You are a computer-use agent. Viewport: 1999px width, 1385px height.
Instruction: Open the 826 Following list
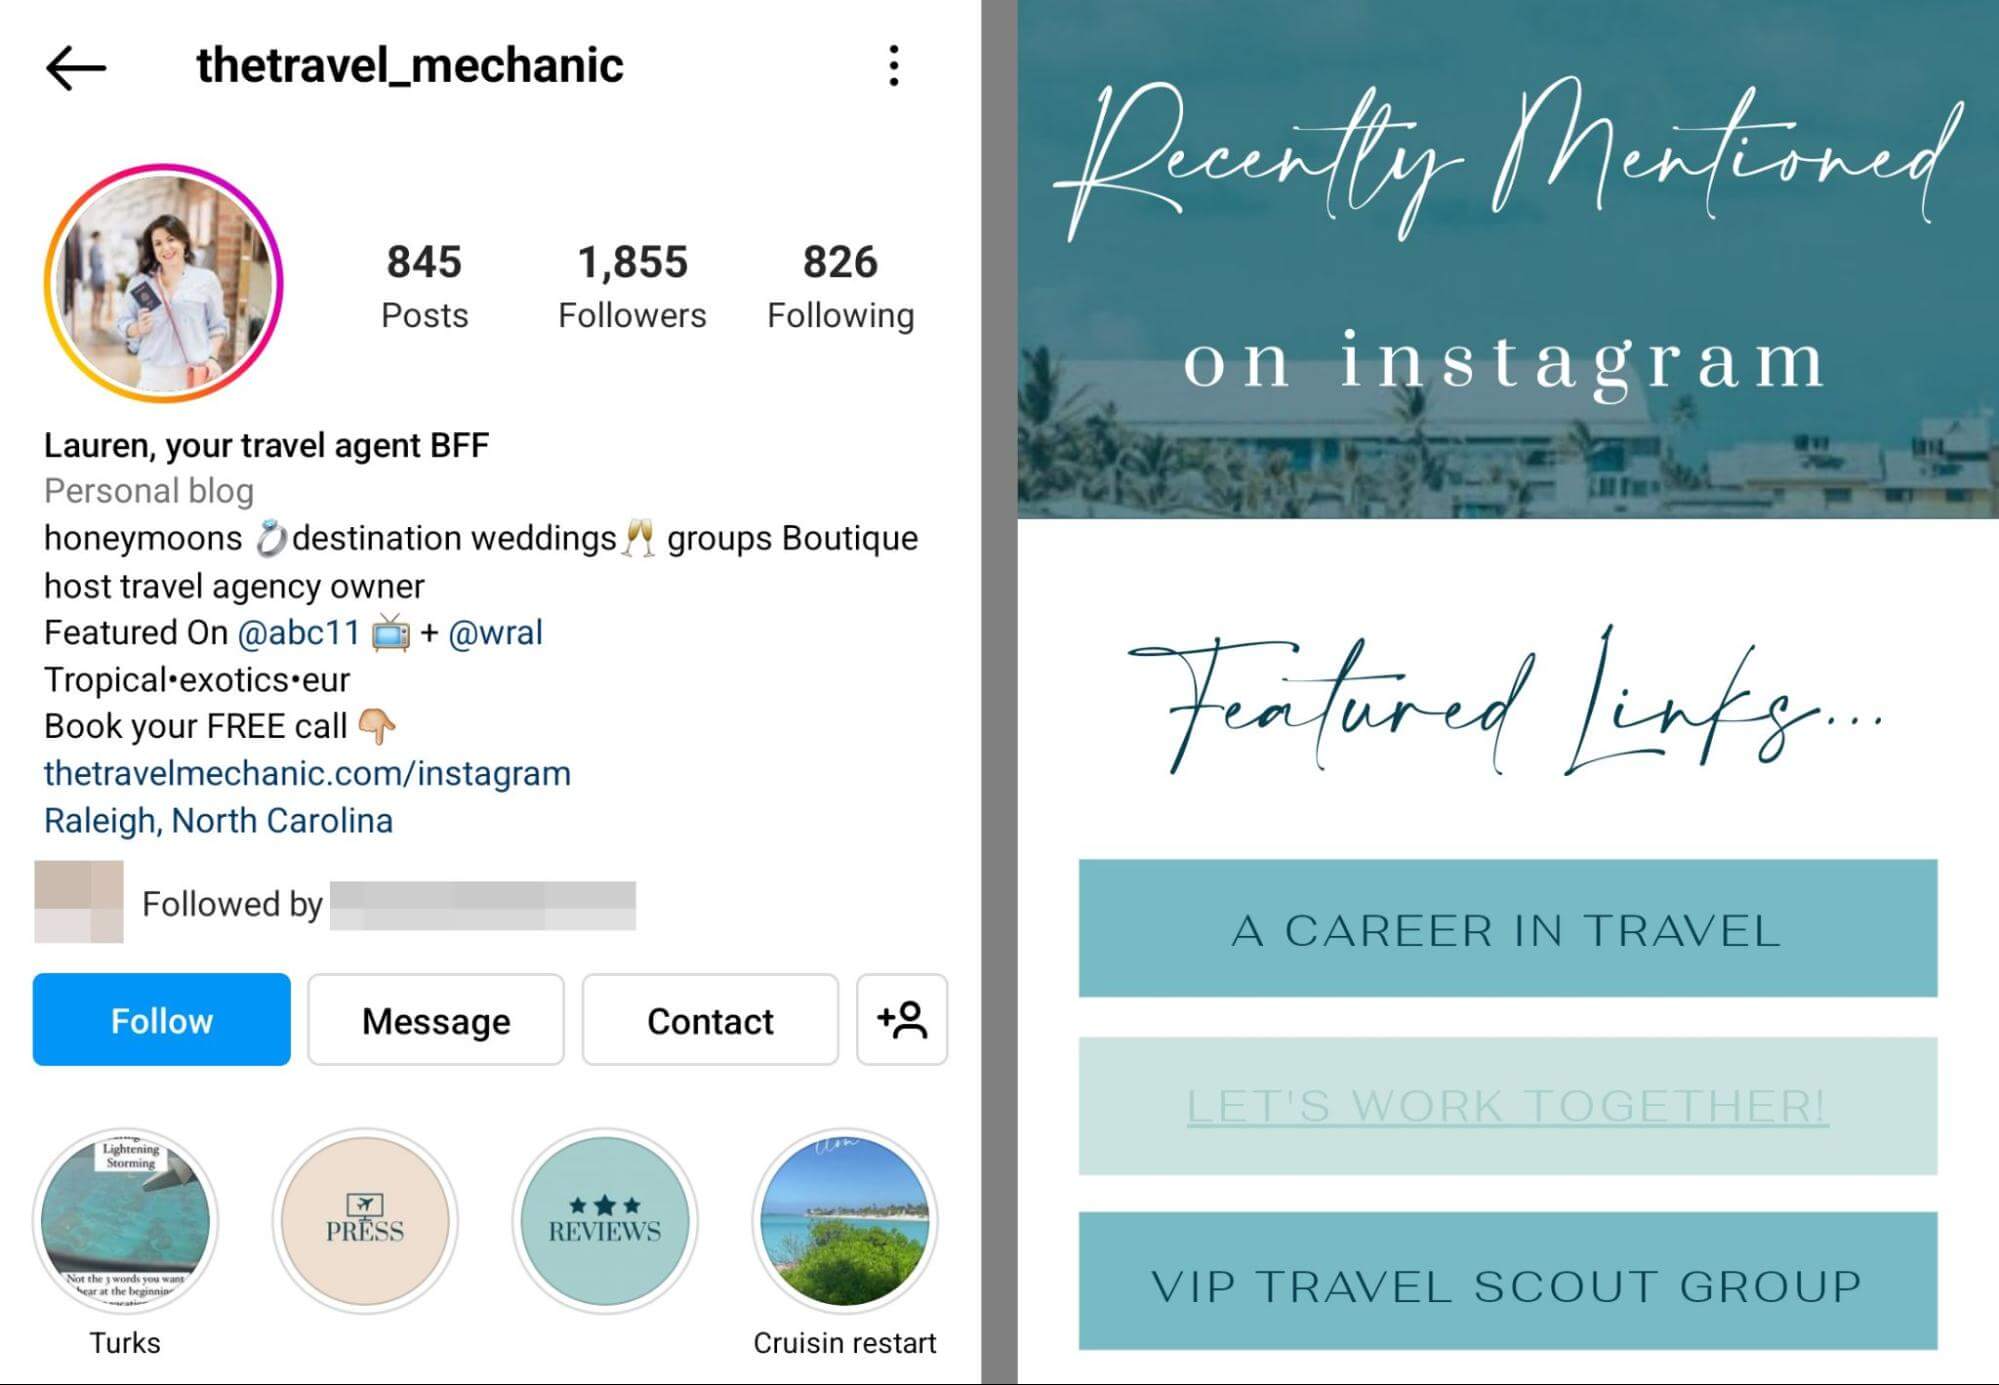click(840, 283)
